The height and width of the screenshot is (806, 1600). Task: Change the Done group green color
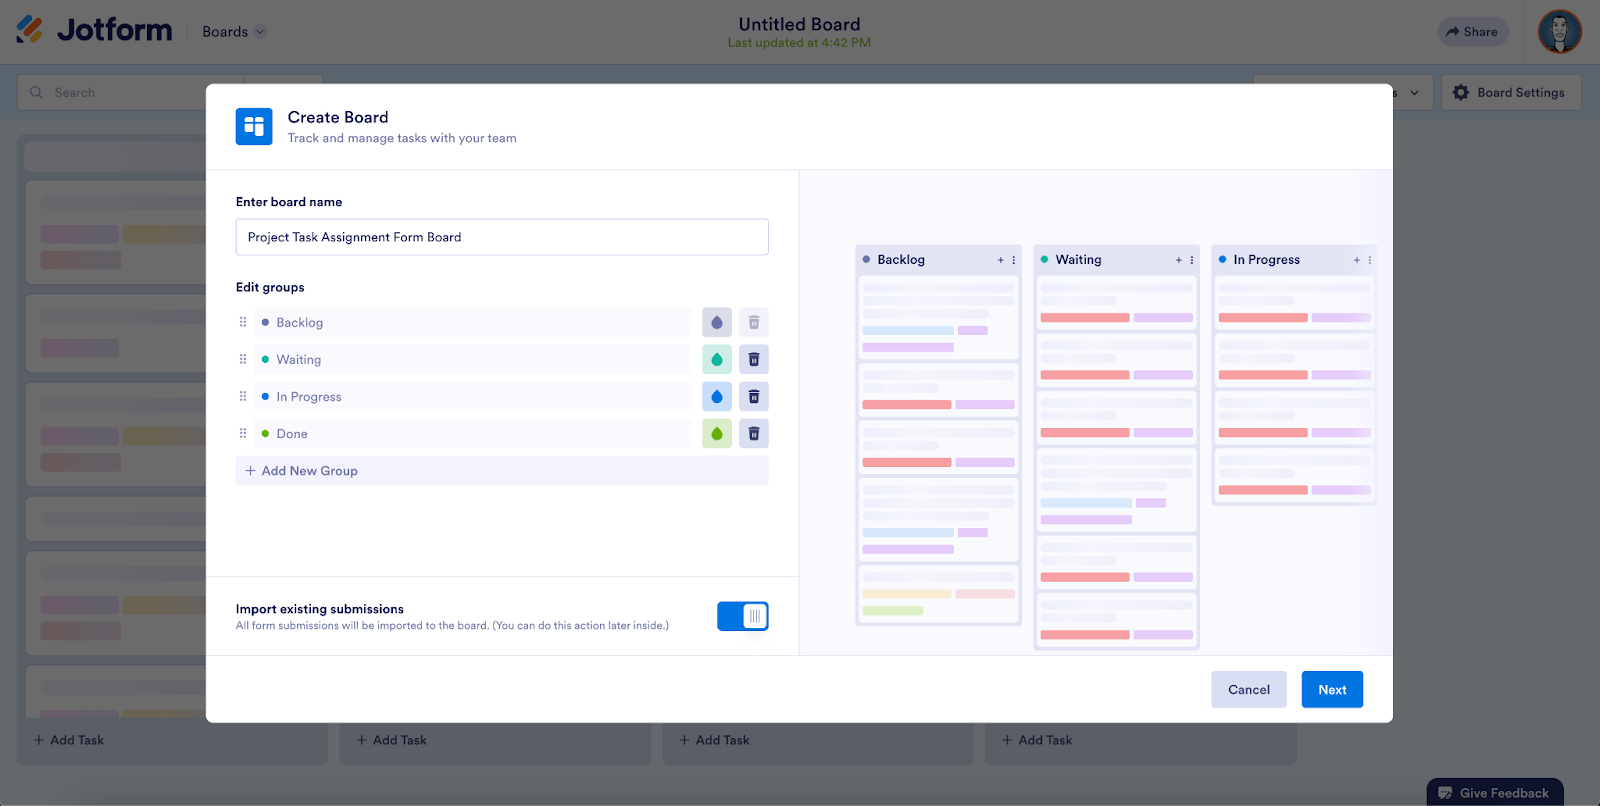point(717,434)
